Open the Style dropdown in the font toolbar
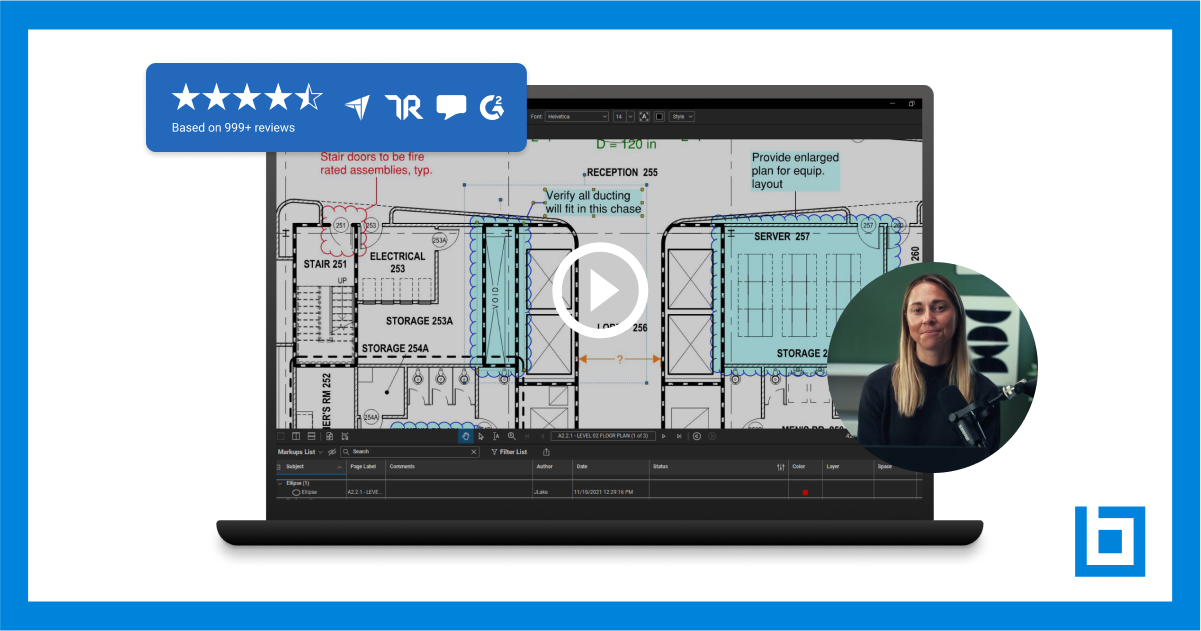1201x631 pixels. click(x=682, y=116)
